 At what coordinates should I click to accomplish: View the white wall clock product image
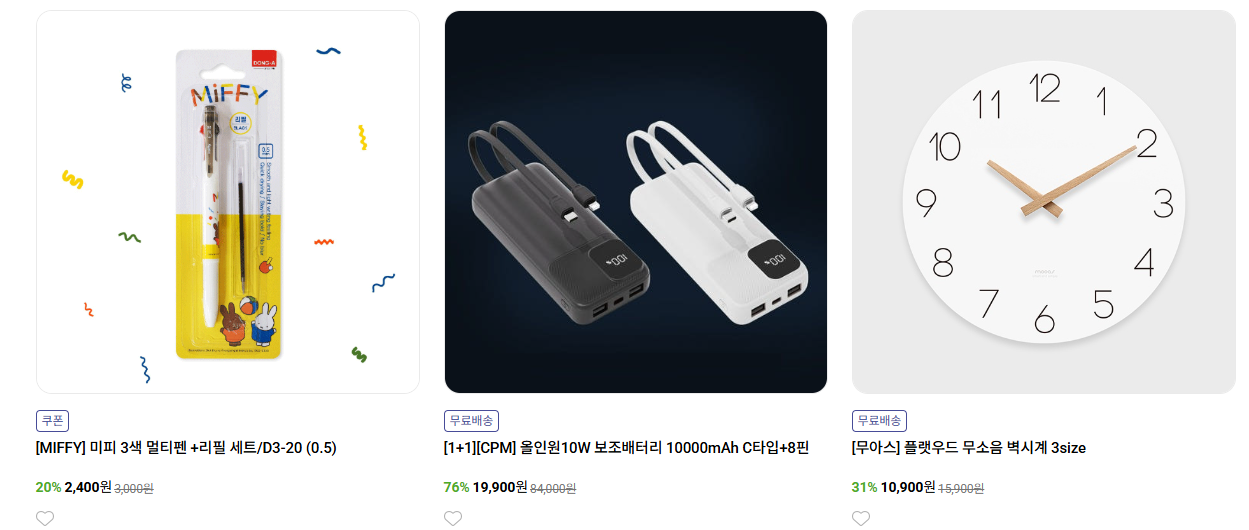(1044, 202)
